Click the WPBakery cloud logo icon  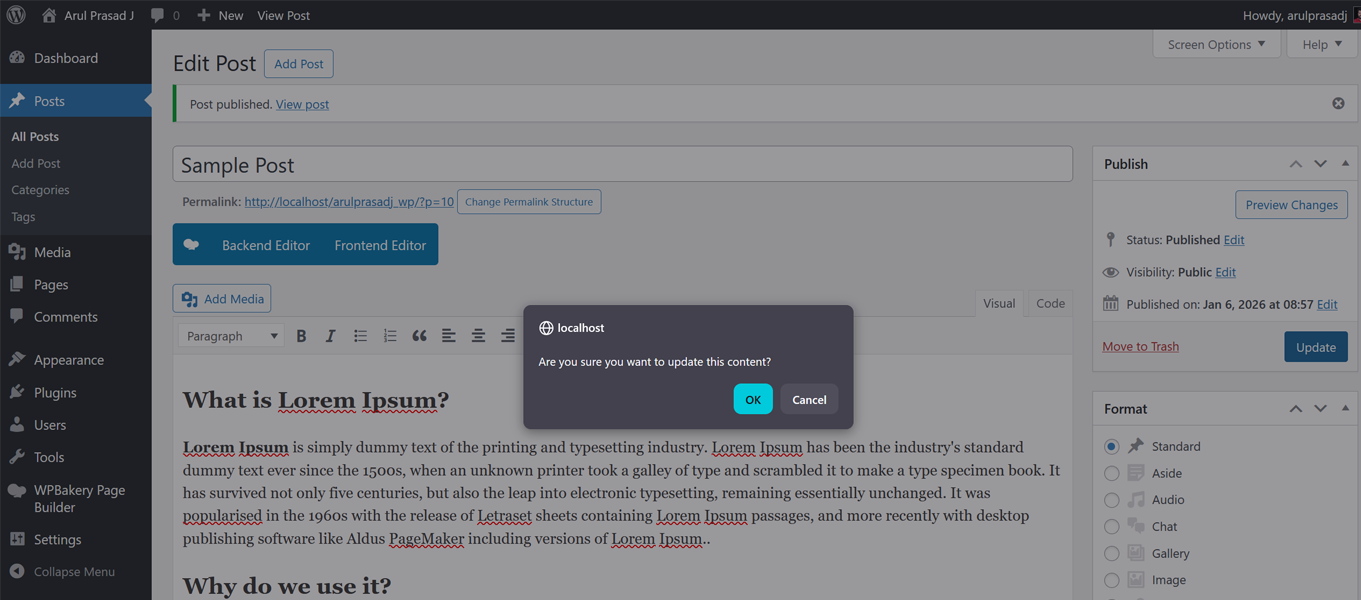click(x=191, y=245)
